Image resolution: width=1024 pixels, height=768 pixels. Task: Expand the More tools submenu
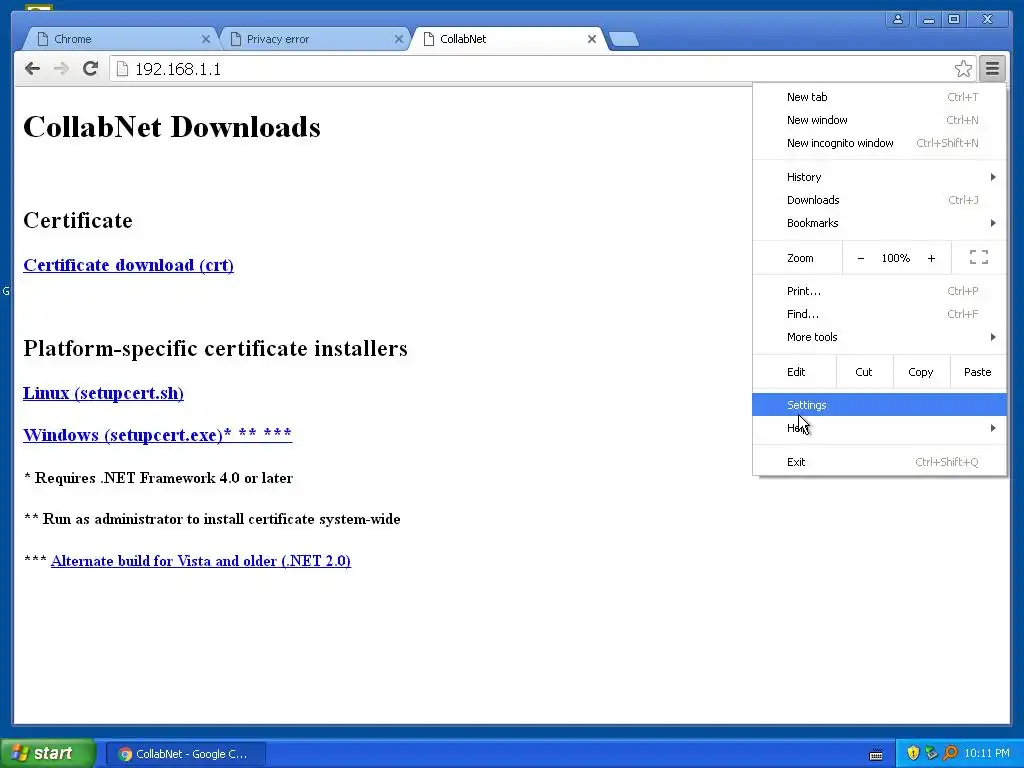[879, 337]
